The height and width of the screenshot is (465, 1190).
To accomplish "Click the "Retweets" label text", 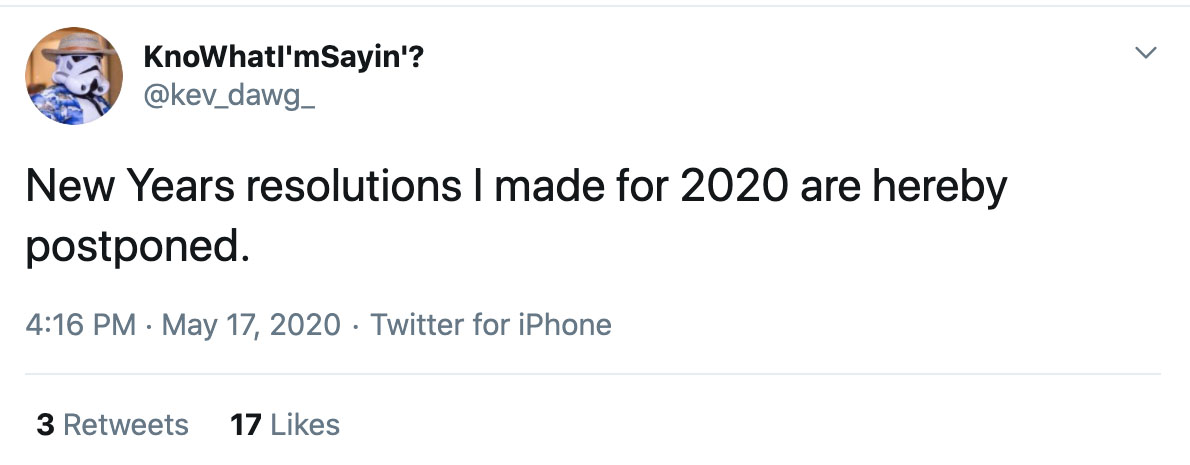I will [126, 425].
